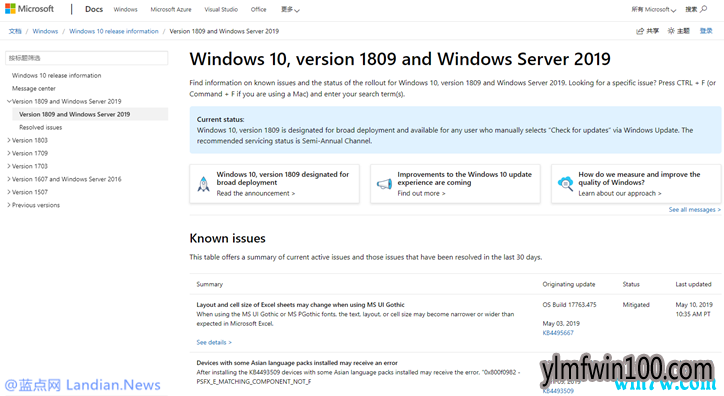Click 'How do we measure and improve' card title
This screenshot has height=396, width=724.
point(639,178)
